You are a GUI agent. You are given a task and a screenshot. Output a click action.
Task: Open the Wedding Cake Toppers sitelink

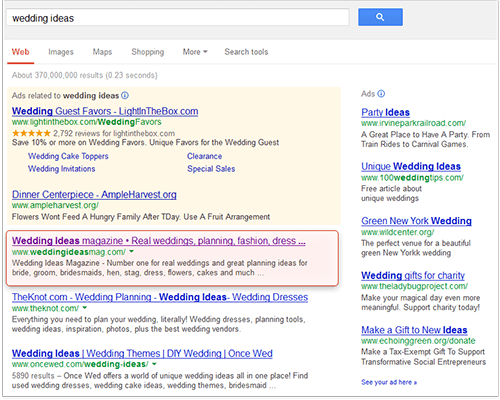click(x=68, y=156)
